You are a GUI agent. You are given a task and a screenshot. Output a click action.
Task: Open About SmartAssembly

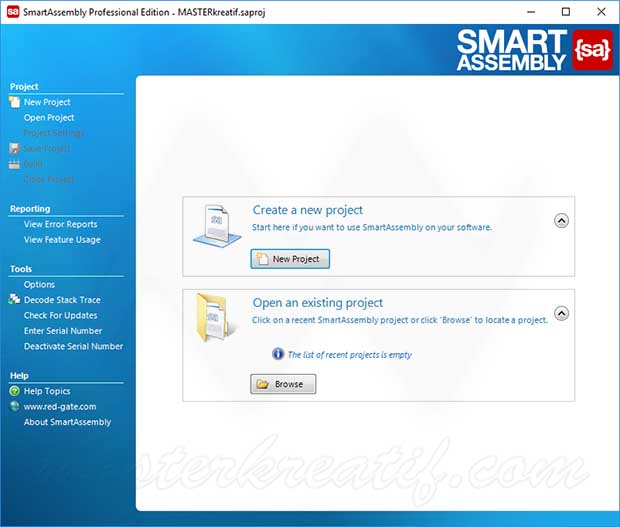[x=67, y=422]
